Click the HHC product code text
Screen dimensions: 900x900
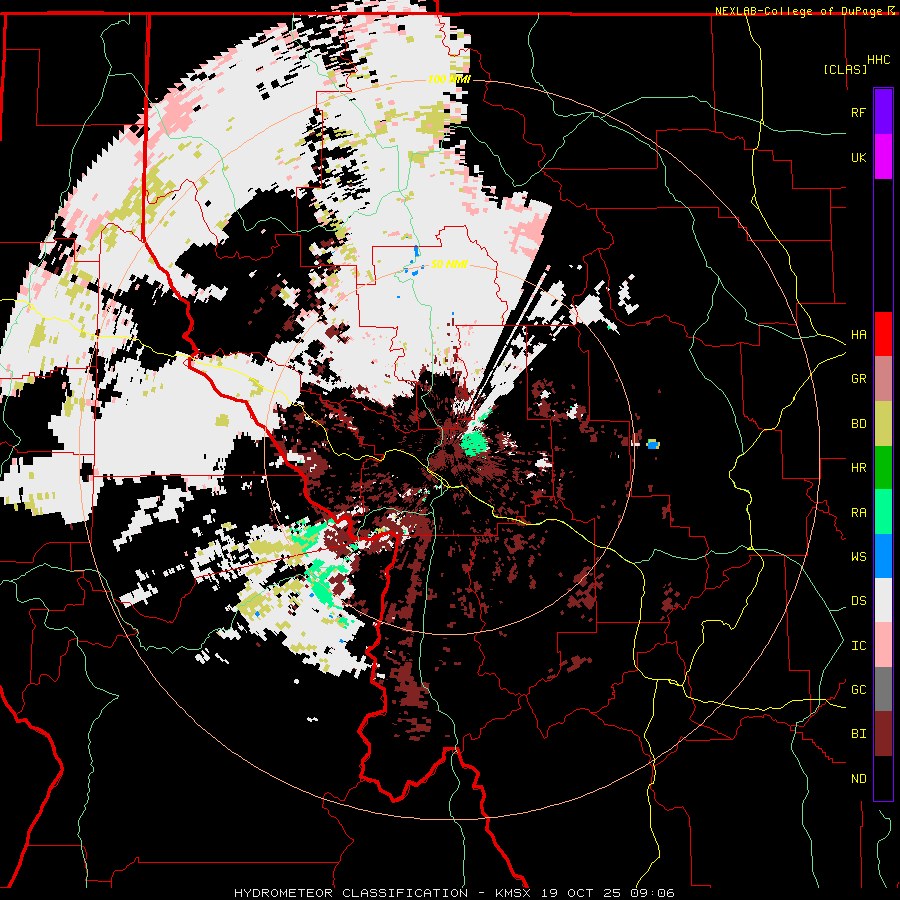click(879, 60)
